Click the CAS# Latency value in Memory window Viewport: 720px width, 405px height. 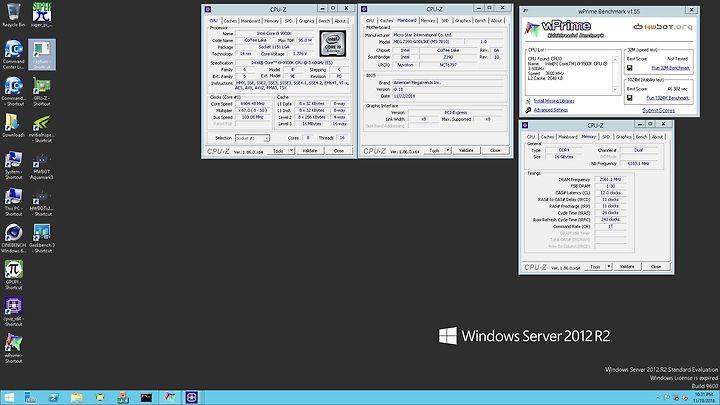(610, 193)
